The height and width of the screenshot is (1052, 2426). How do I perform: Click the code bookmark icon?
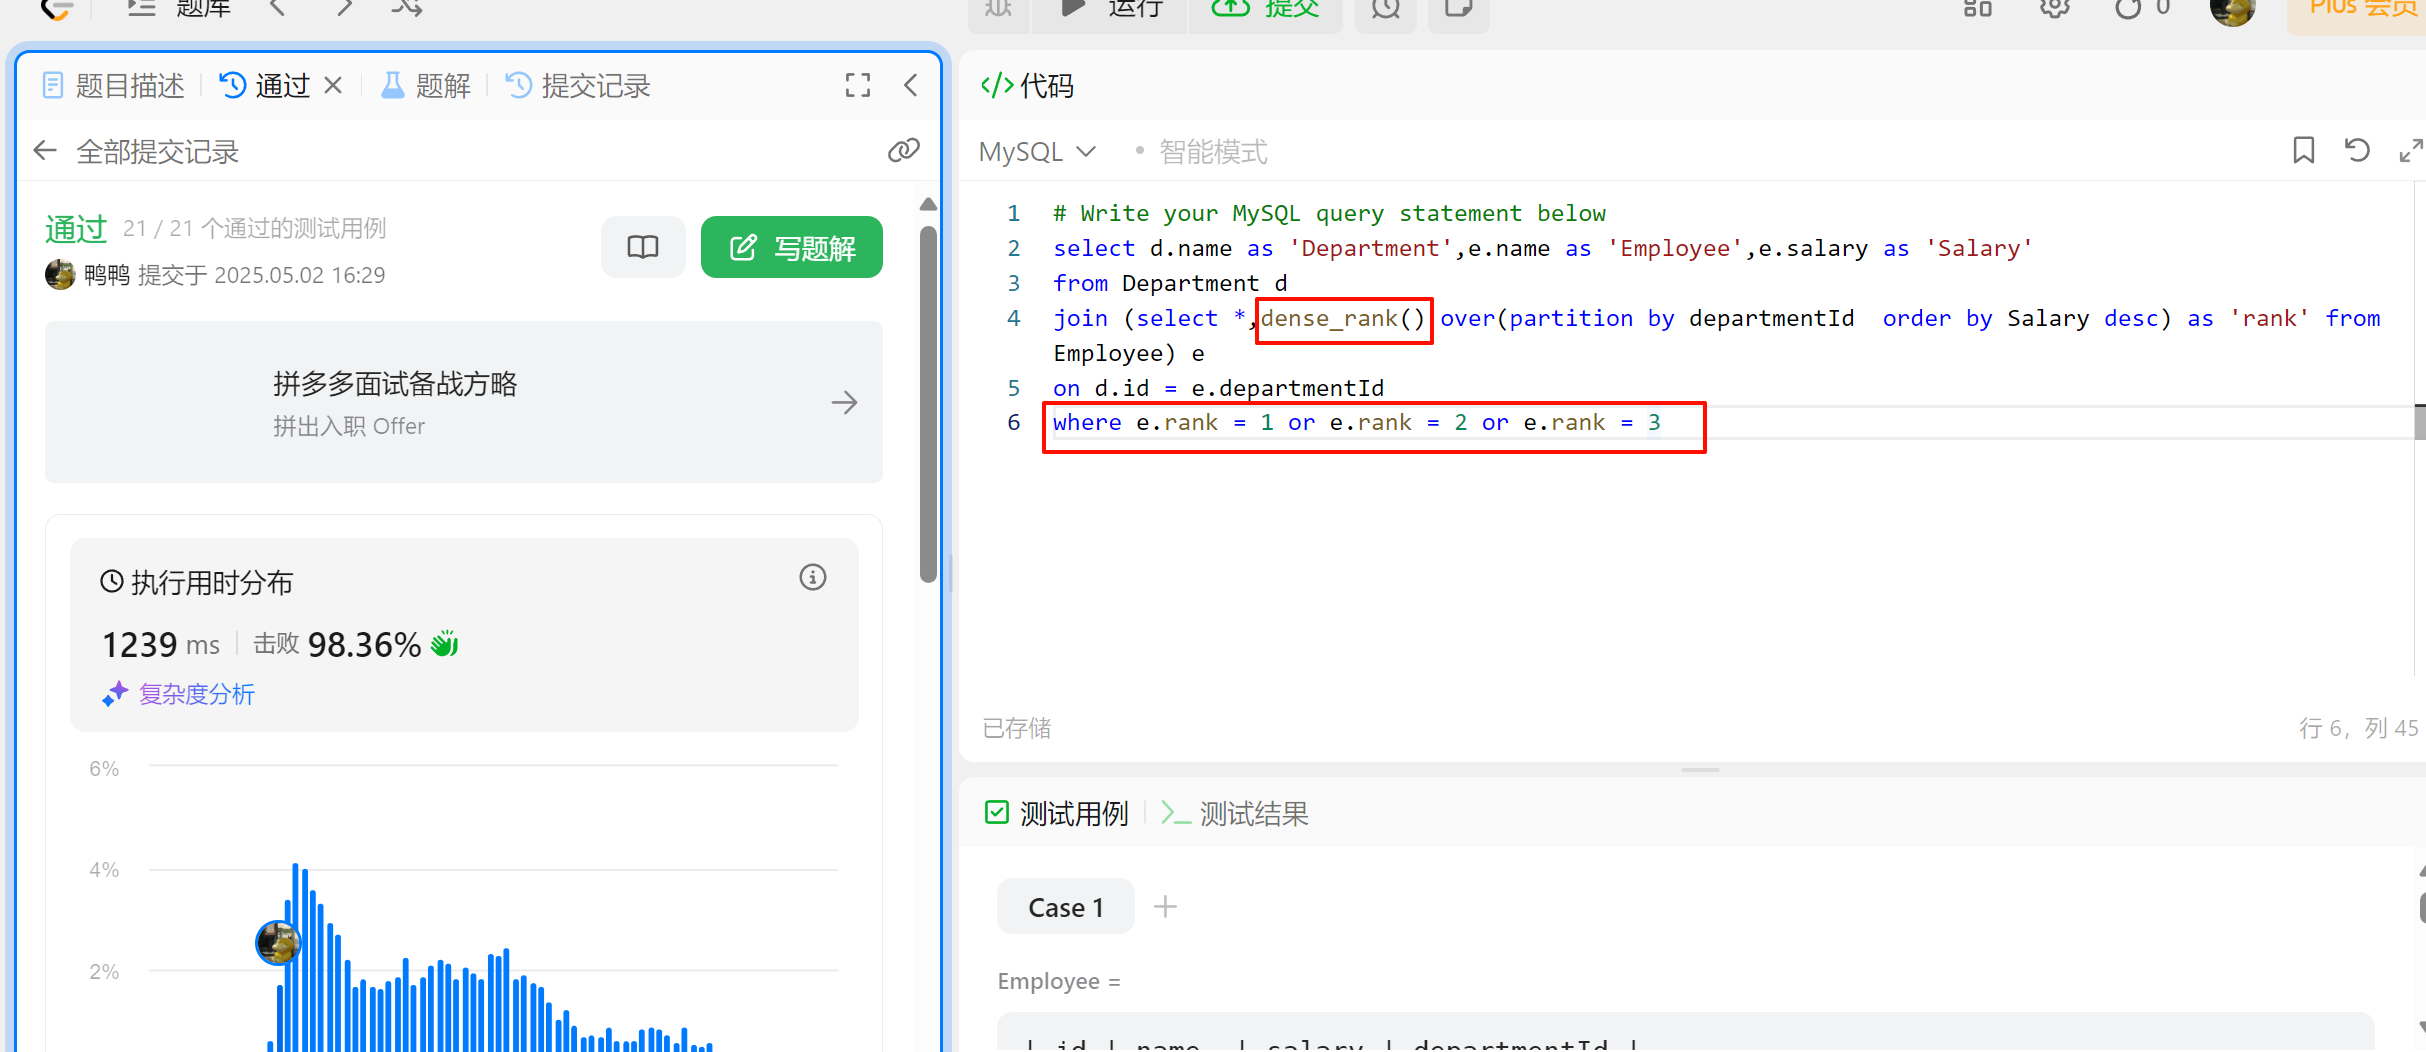pos(2304,151)
